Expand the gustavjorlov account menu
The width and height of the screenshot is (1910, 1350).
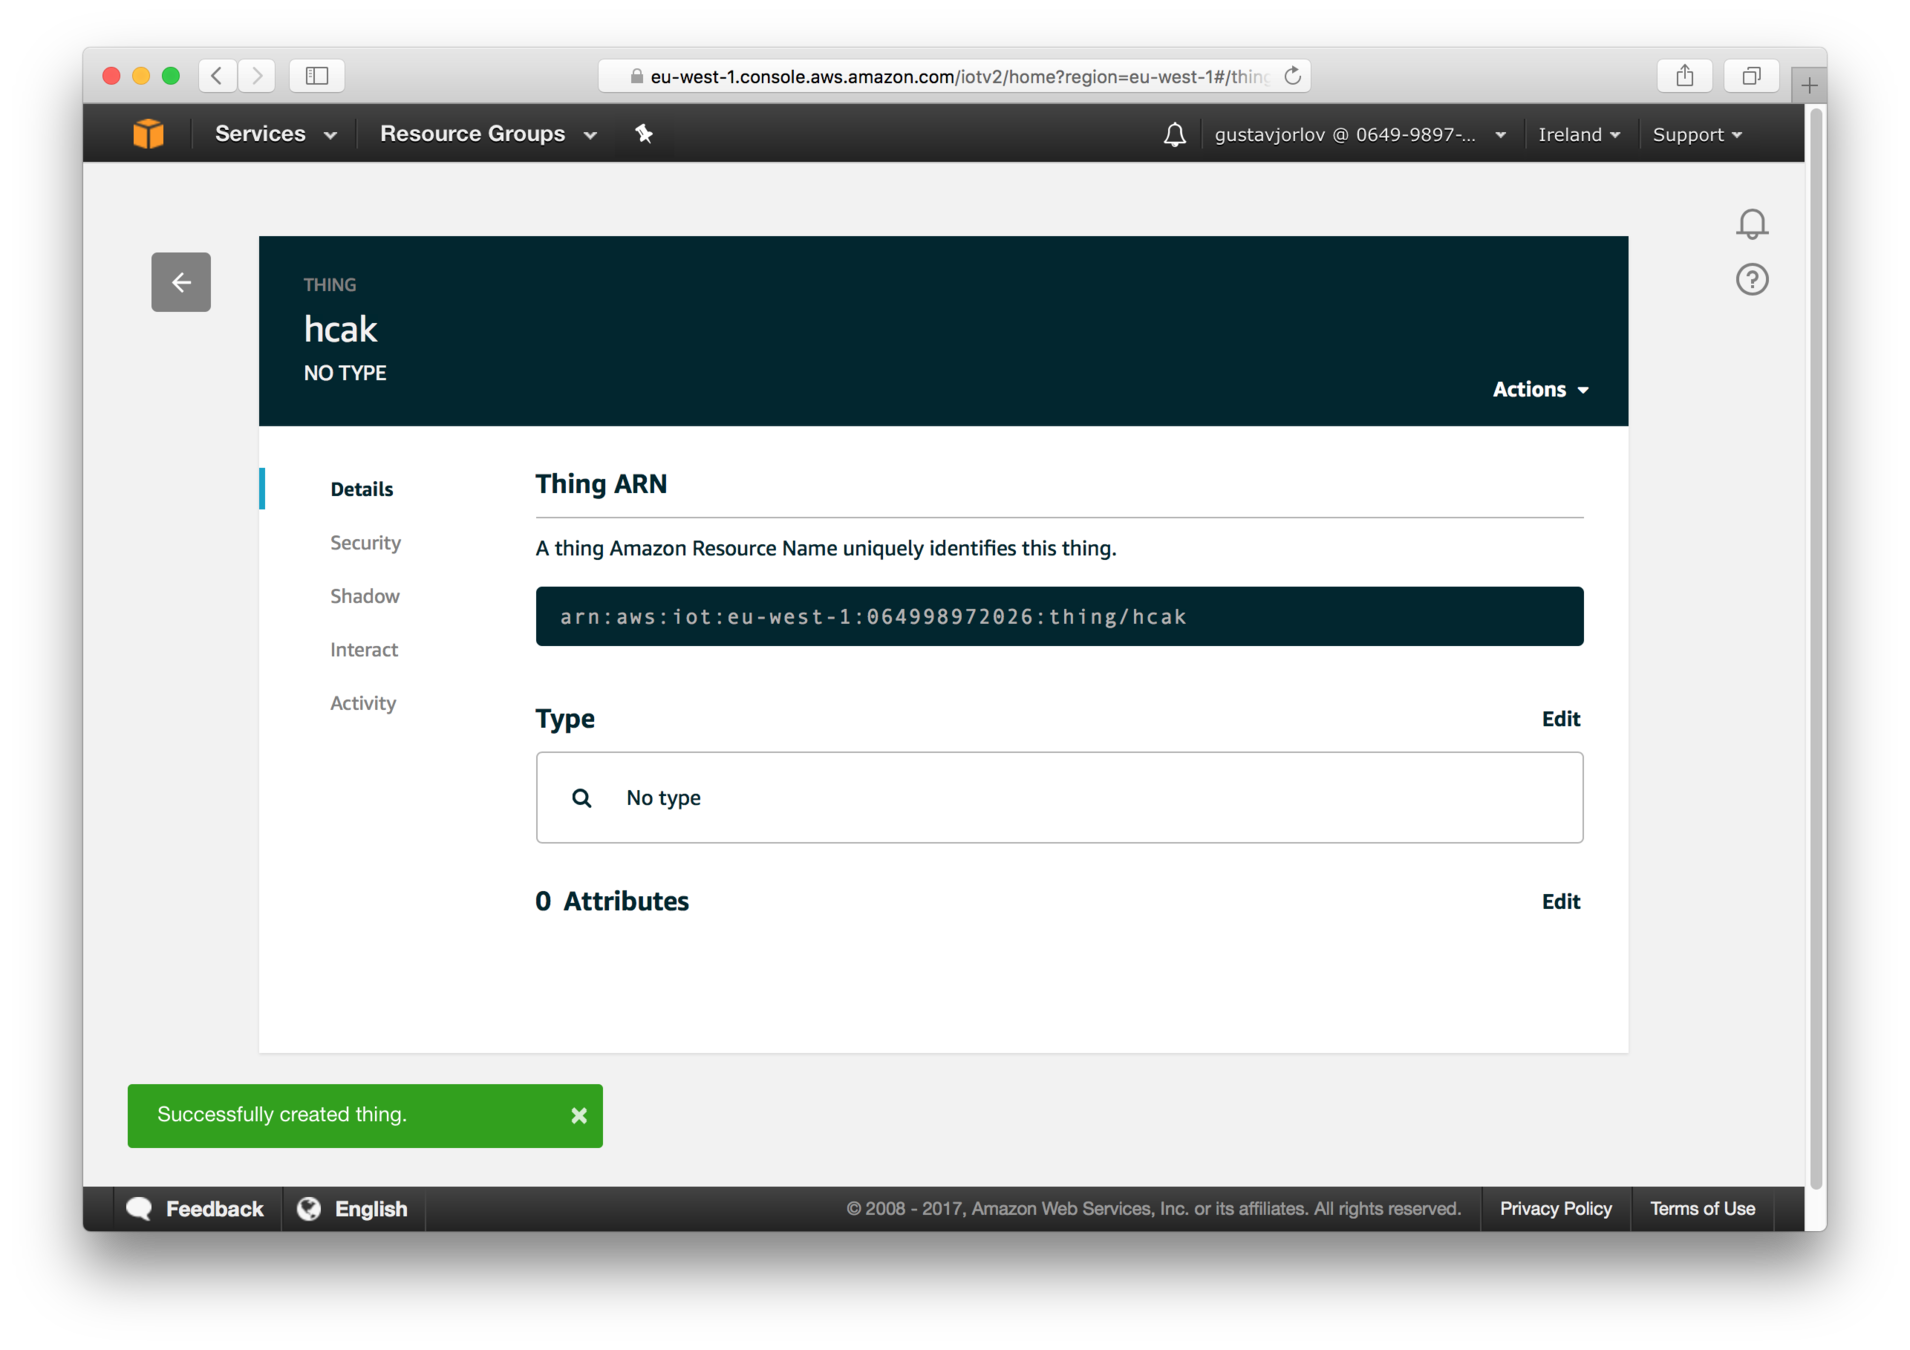[1360, 135]
